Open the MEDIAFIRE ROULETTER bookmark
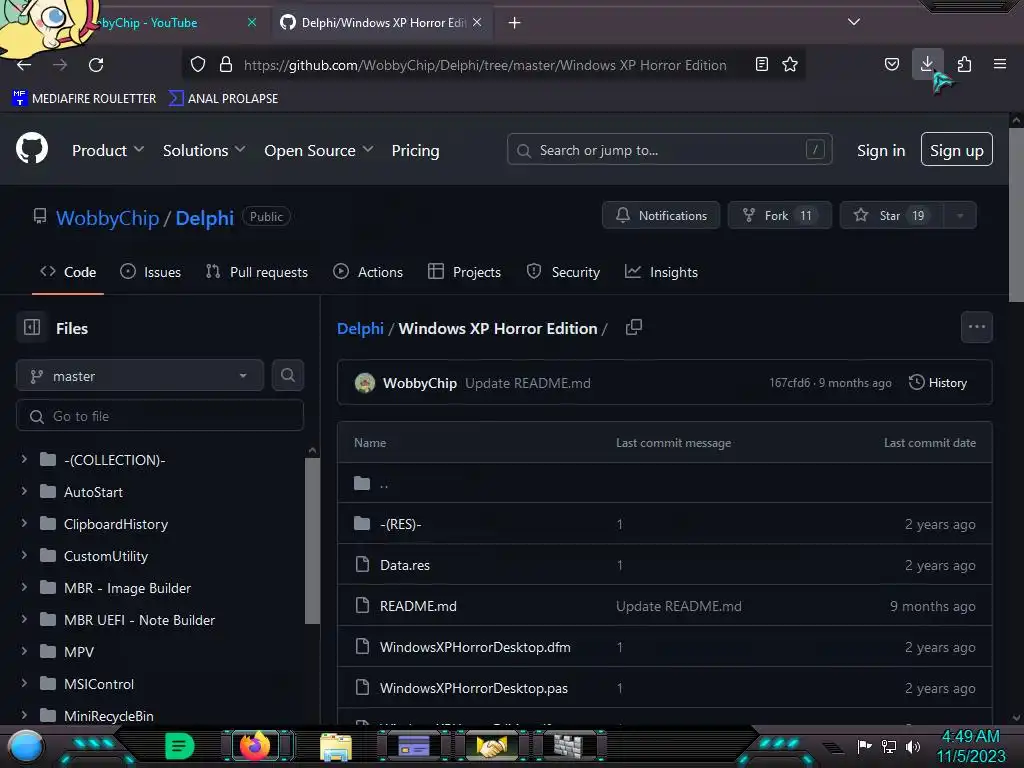Screen dimensions: 1024x768 [84, 98]
